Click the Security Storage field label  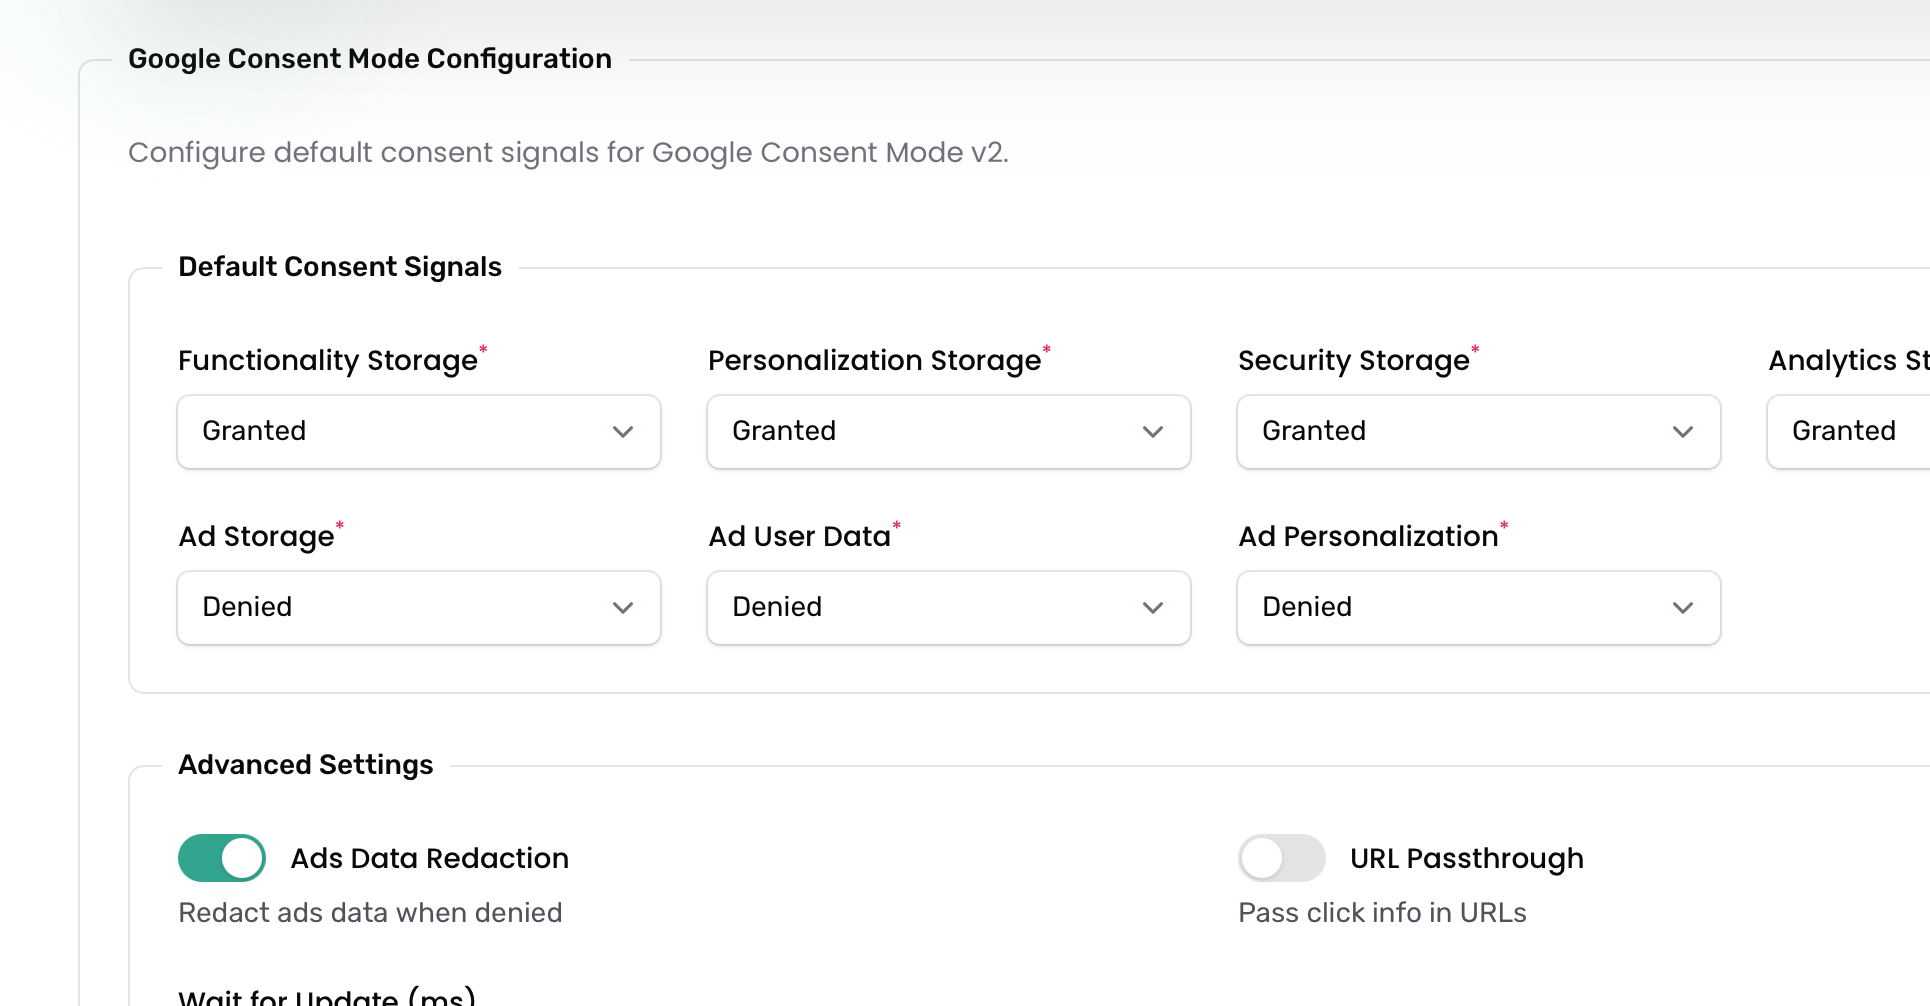[1354, 360]
